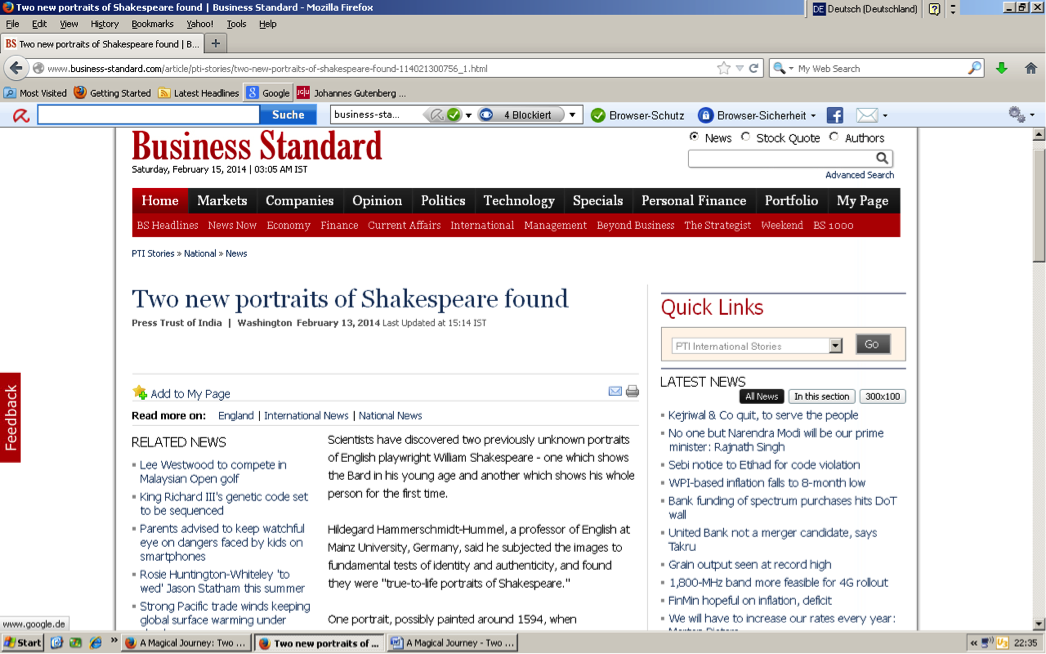Select the Stock Quote radio button
This screenshot has height=654, width=1046.
(745, 137)
